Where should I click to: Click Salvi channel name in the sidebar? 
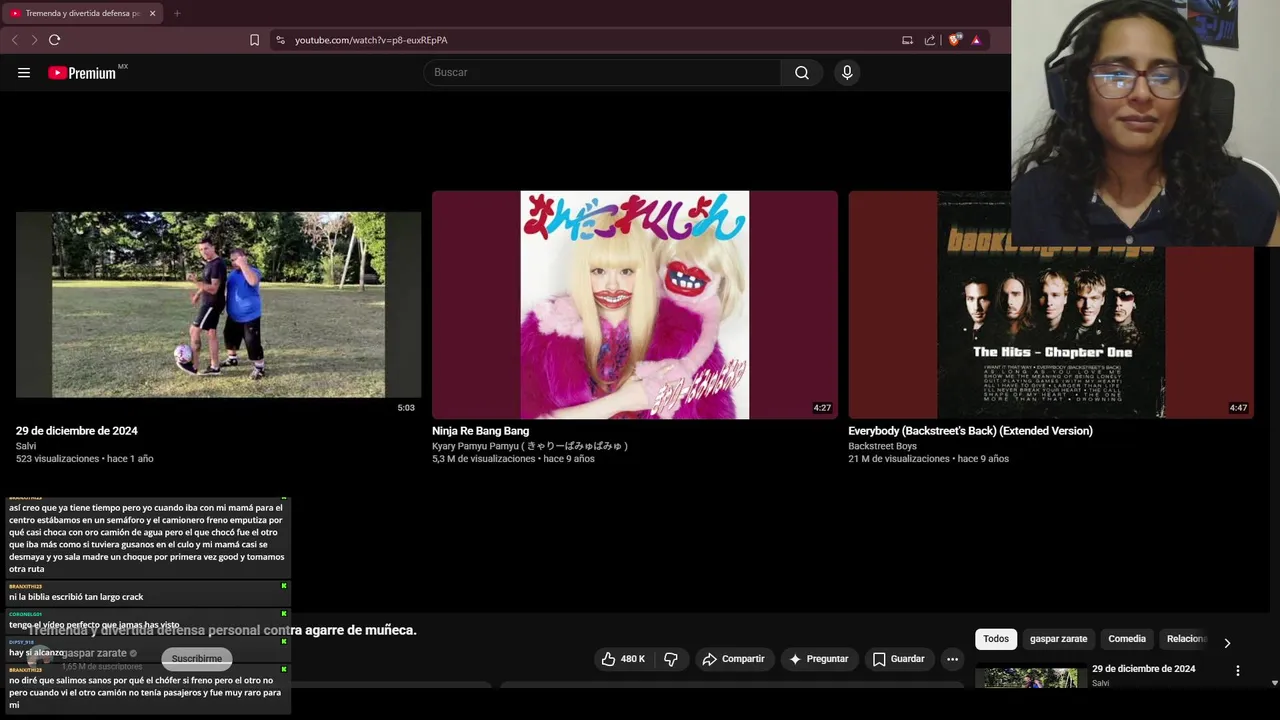tap(1100, 684)
